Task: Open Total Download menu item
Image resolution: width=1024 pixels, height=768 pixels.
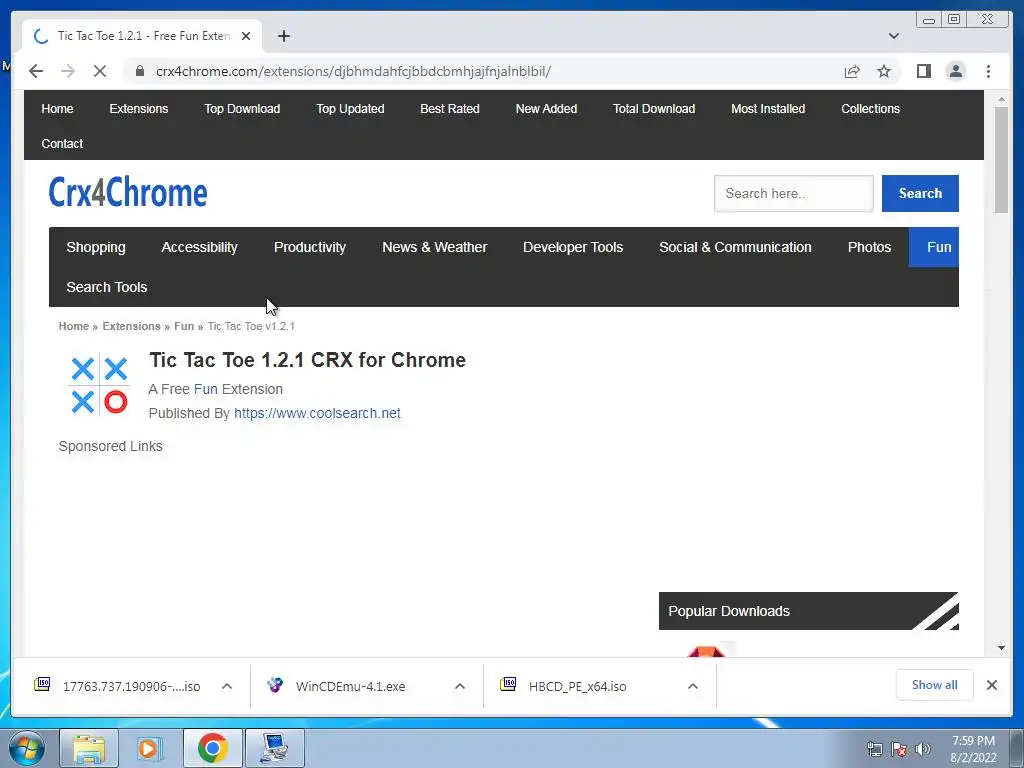Action: (x=654, y=108)
